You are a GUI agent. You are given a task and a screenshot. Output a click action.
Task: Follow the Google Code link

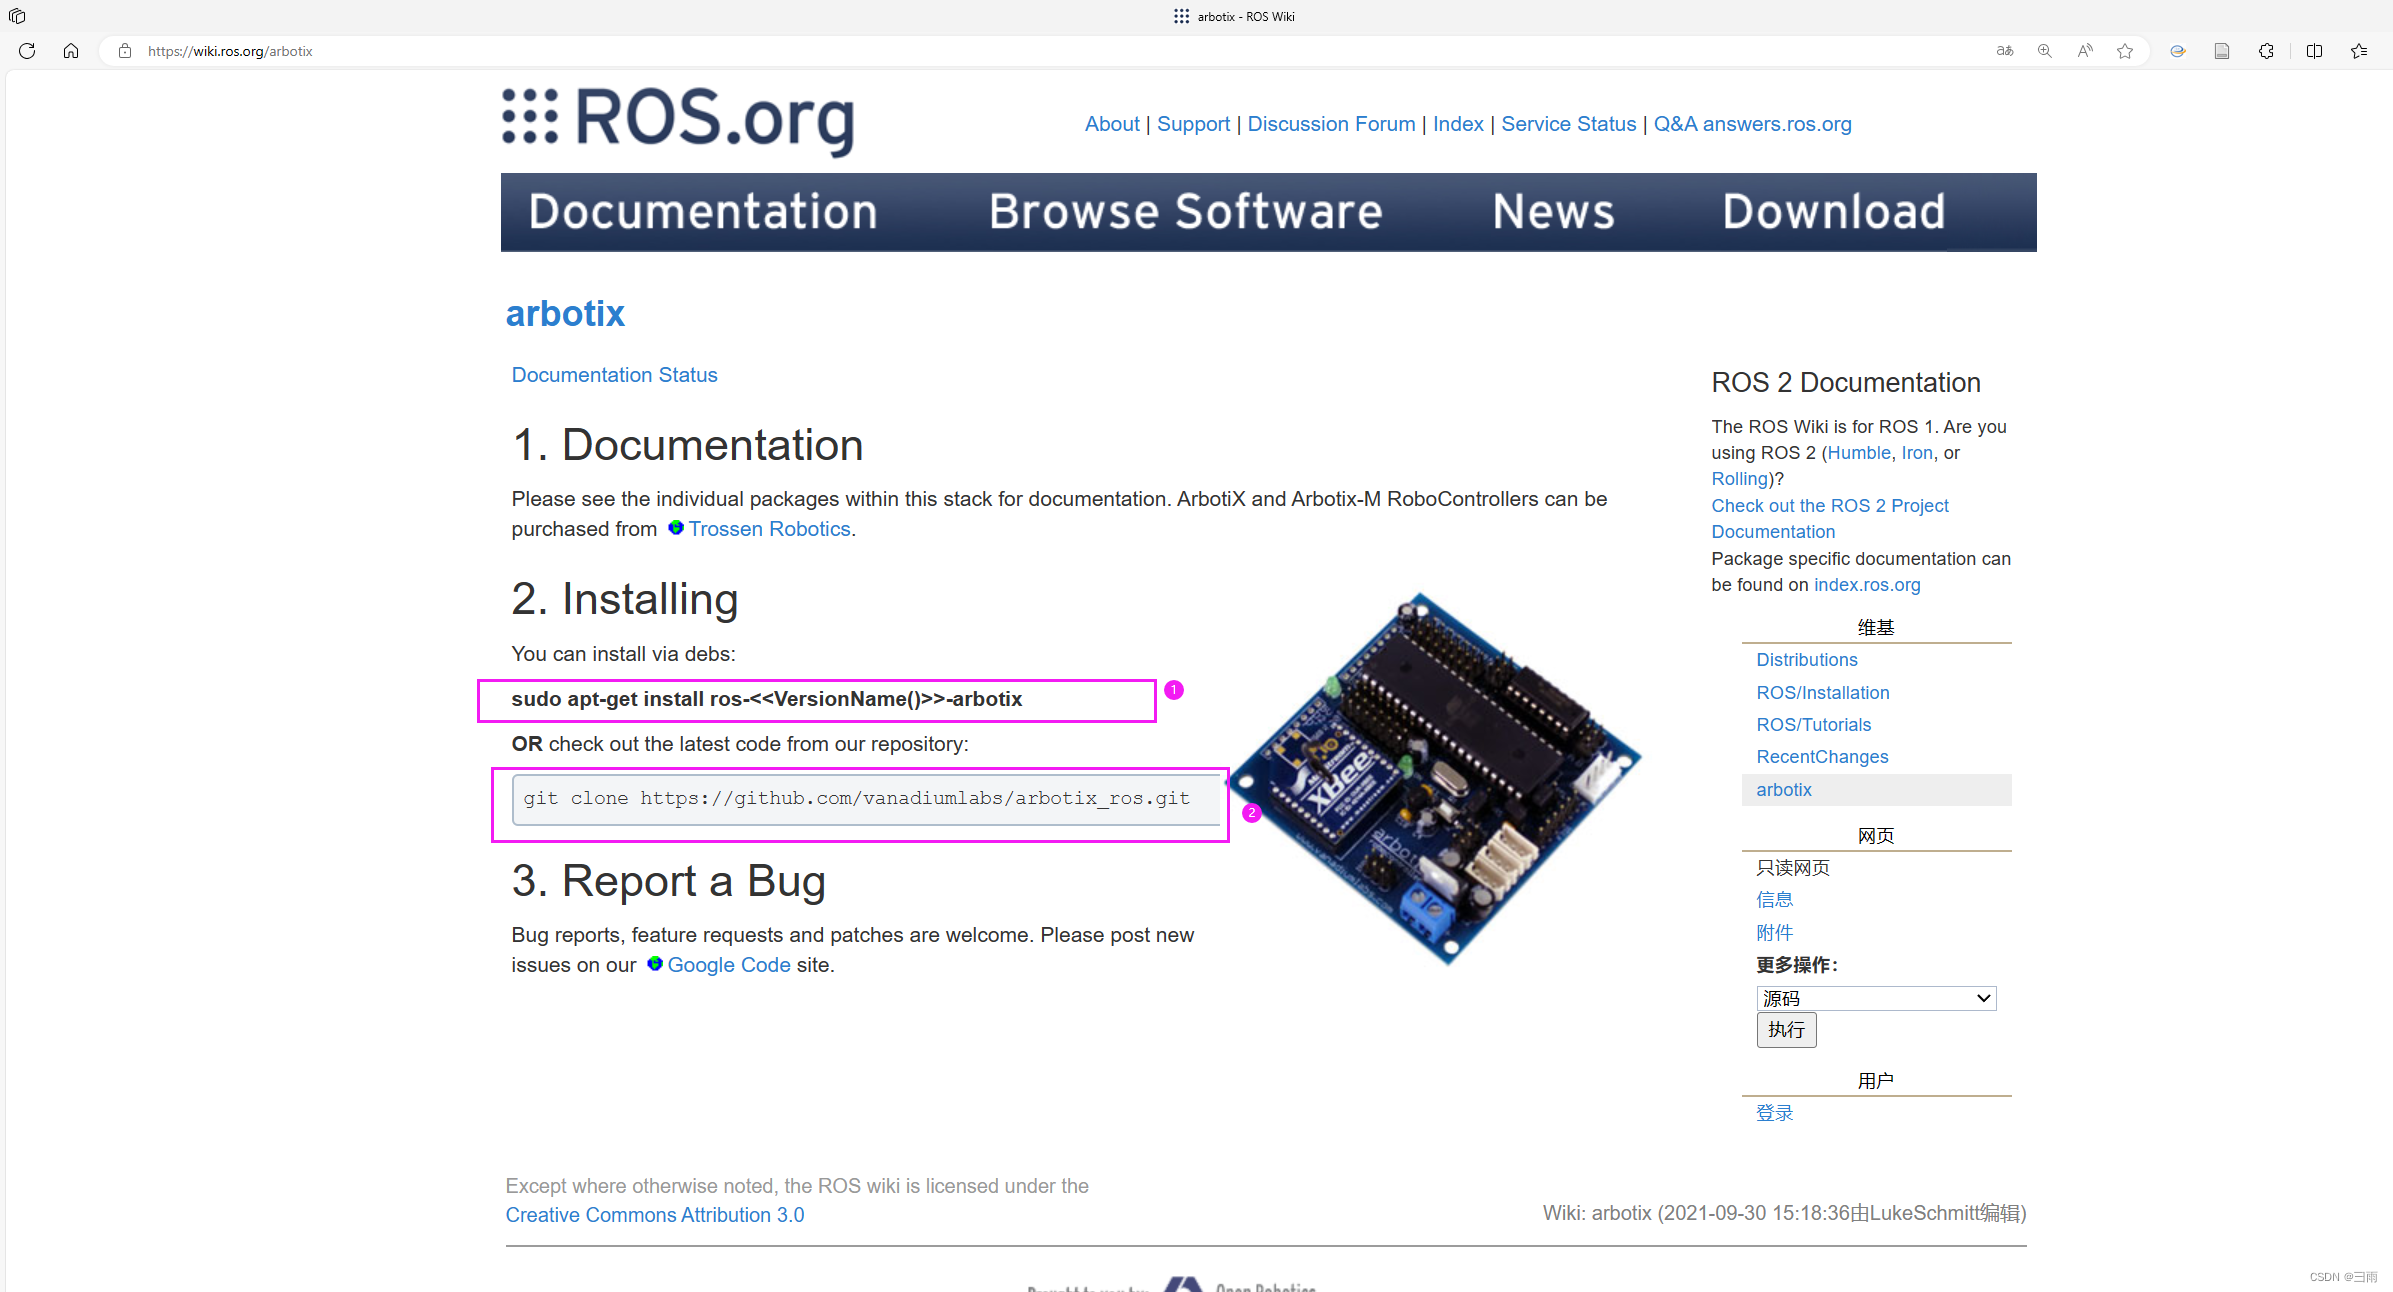[x=729, y=965]
